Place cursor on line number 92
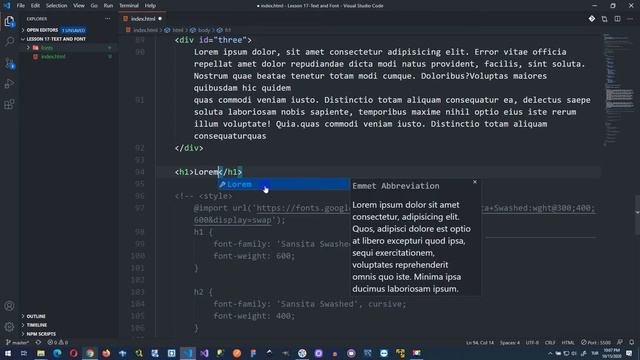Viewport: 640px width, 360px height. click(x=140, y=148)
